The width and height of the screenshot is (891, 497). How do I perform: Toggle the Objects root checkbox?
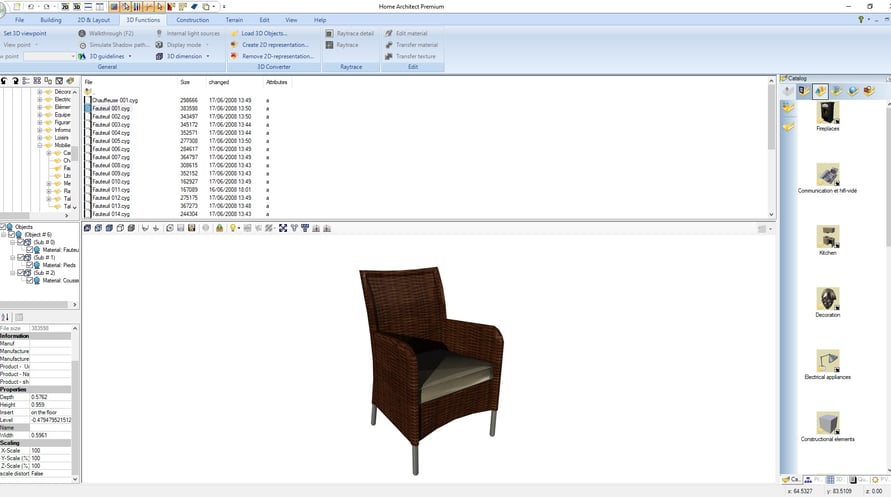3,227
